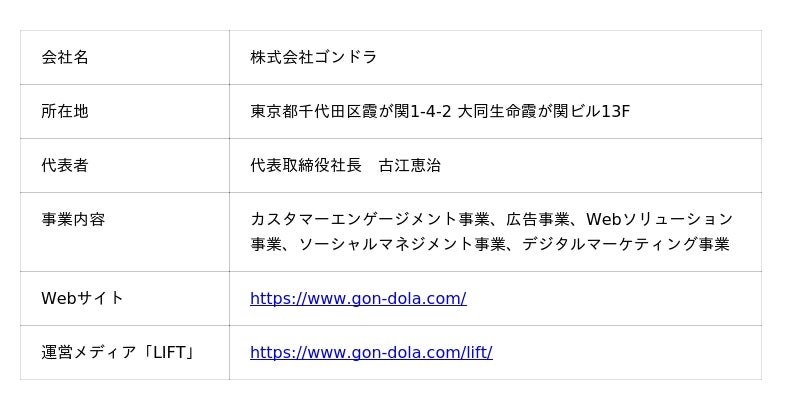Click the ソーシャルマネジメント事業 text
The width and height of the screenshot is (800, 410).
(x=401, y=244)
